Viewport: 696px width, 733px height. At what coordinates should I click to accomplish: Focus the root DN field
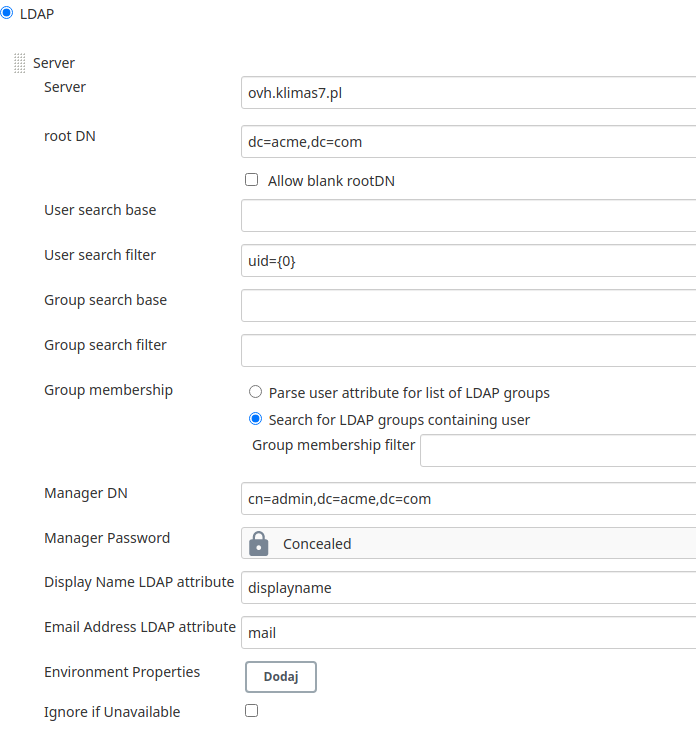click(468, 142)
